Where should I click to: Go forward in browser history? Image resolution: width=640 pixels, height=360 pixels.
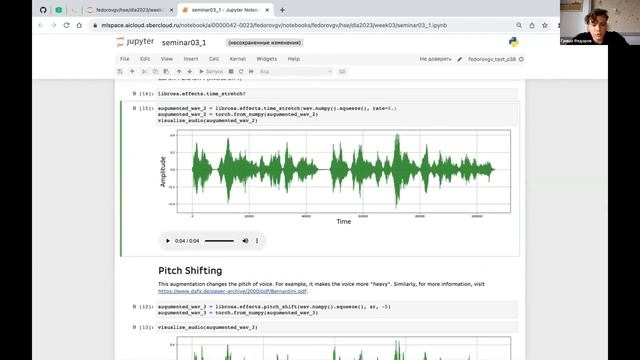53,25
